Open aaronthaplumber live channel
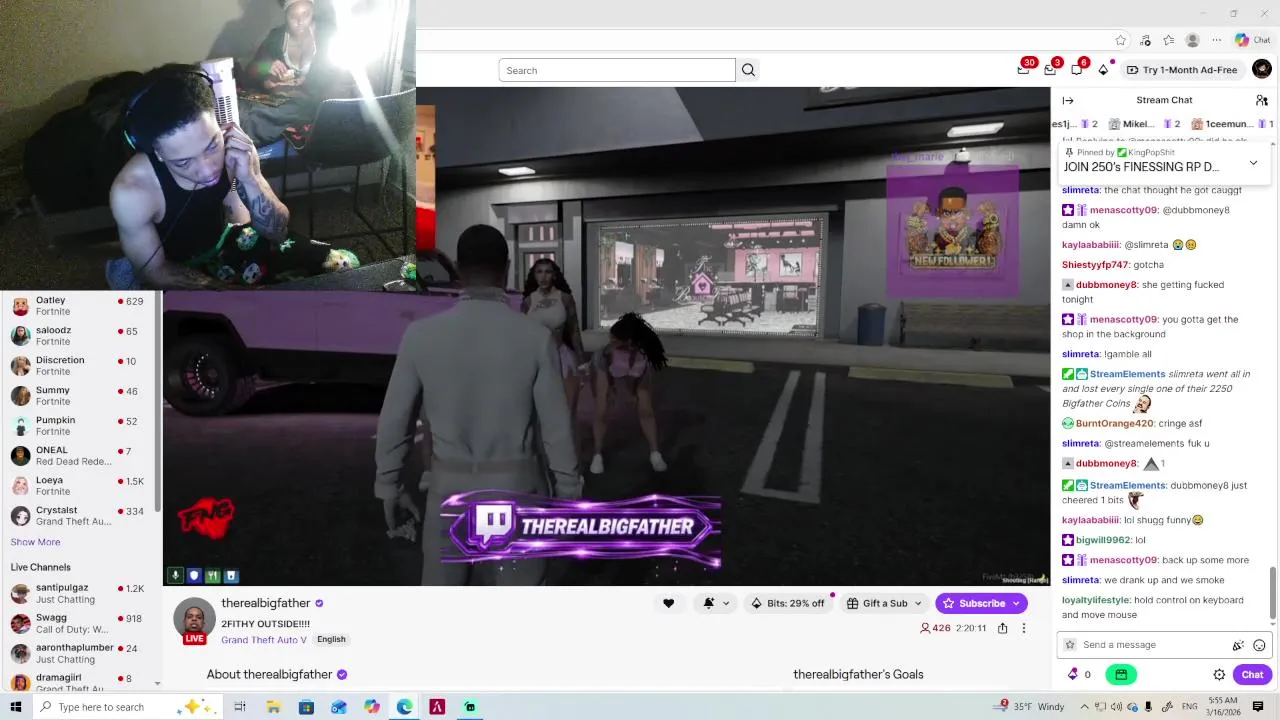Screen dimensions: 1280x720 80,654
